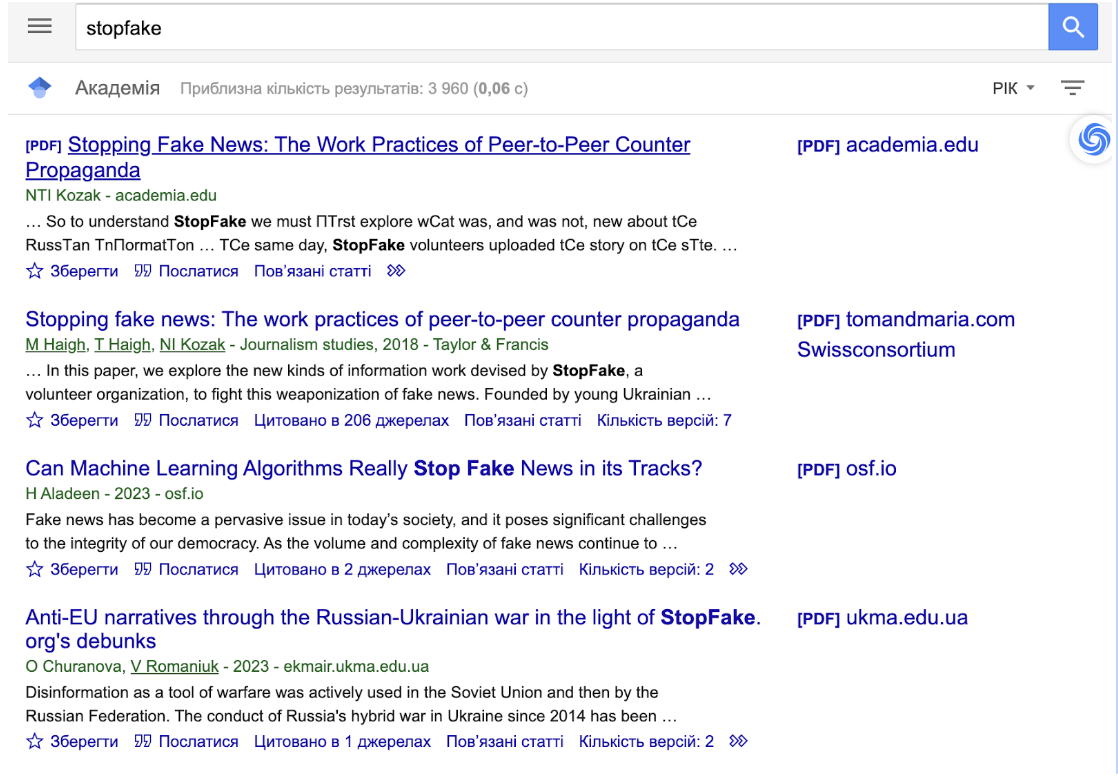
Task: Open Anti-EU narratives result title
Action: coord(393,628)
